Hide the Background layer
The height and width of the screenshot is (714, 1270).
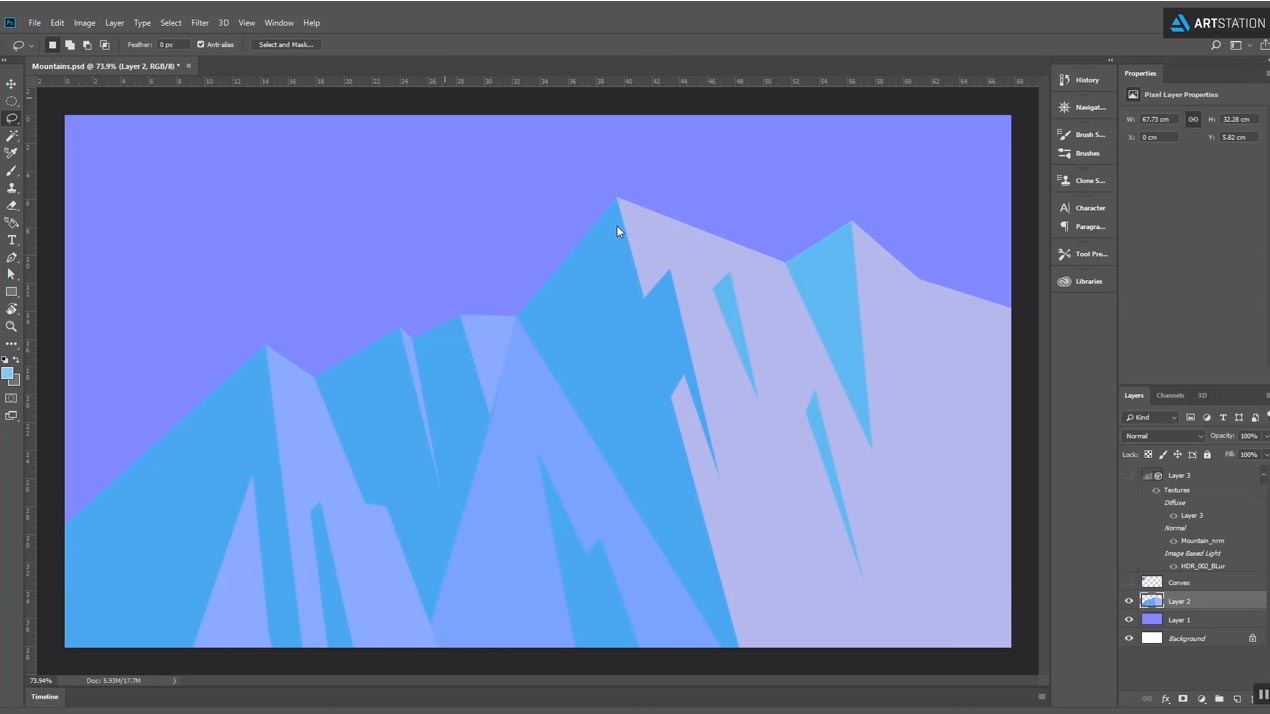click(x=1129, y=638)
